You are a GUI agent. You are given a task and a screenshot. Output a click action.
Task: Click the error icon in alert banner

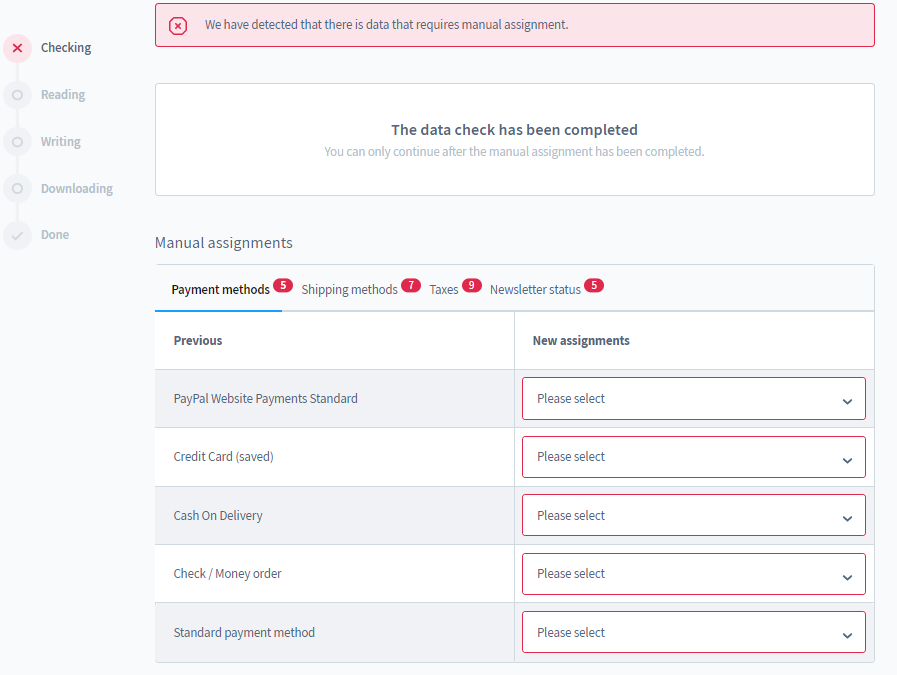178,25
